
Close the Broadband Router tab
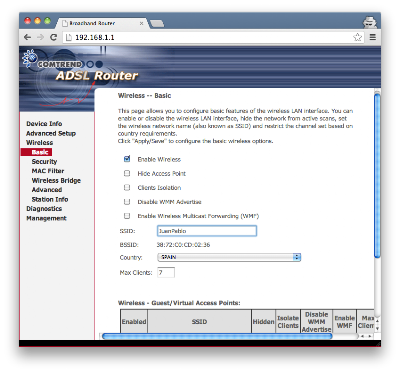(141, 23)
